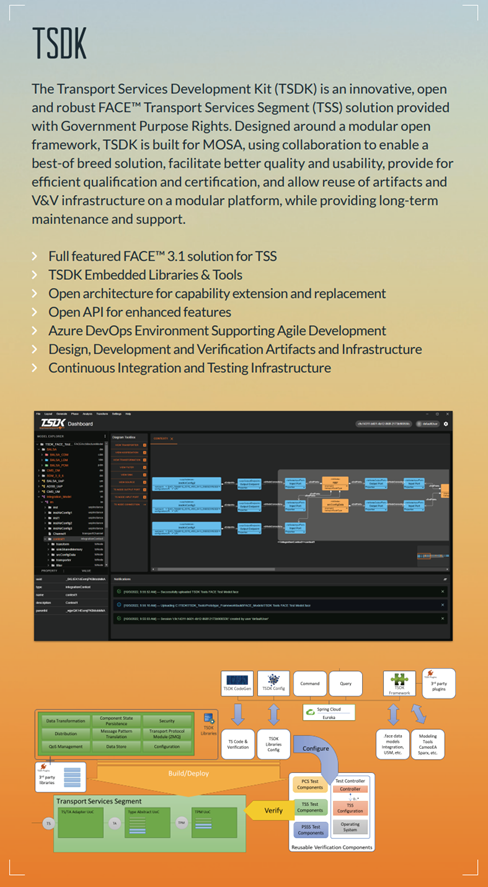The width and height of the screenshot is (488, 887).
Task: Click the diagram minimap preview
Action: tap(434, 556)
